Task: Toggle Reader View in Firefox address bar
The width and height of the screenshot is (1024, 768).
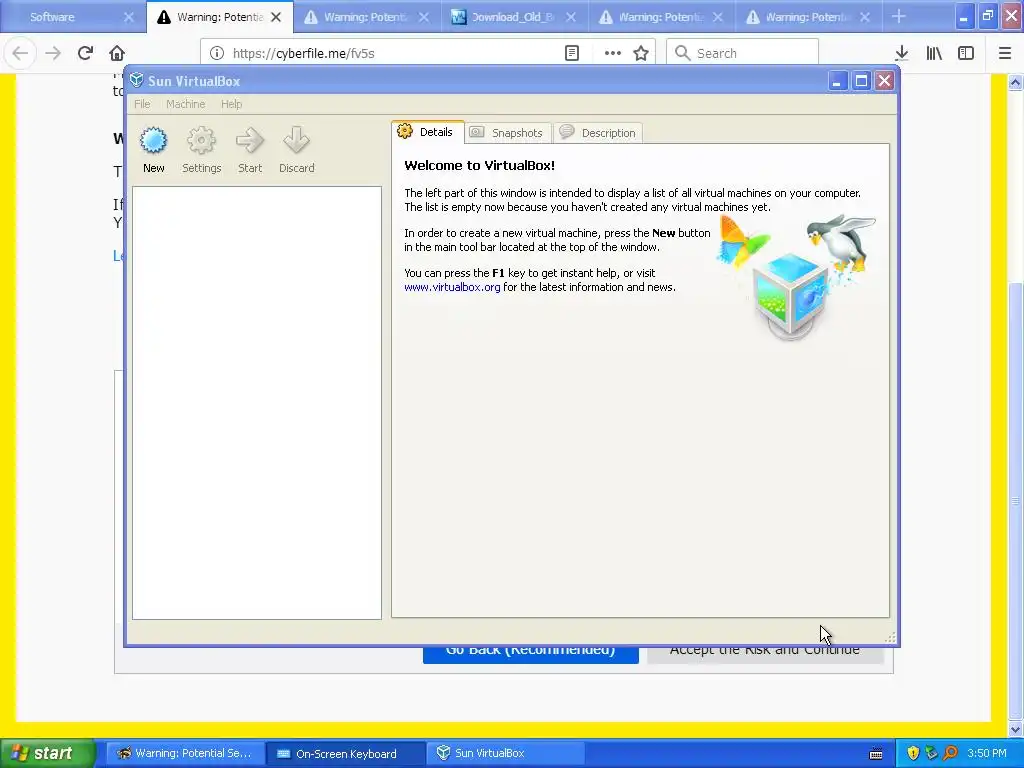Action: 571,53
